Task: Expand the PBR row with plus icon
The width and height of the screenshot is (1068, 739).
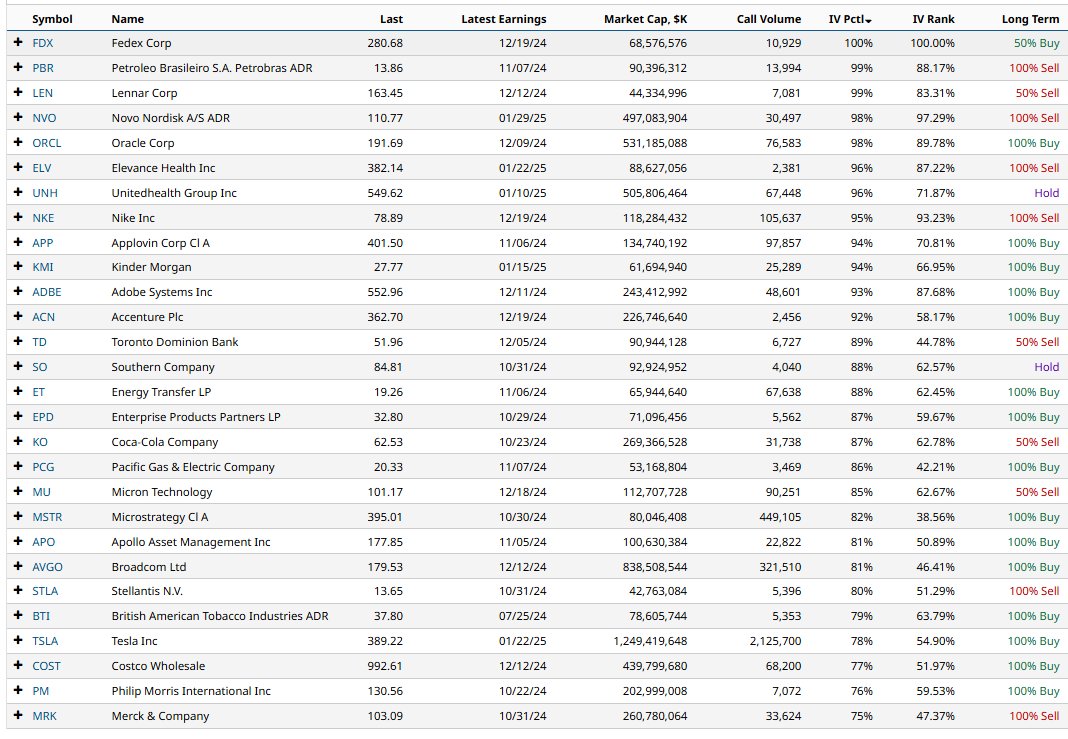Action: [18, 67]
